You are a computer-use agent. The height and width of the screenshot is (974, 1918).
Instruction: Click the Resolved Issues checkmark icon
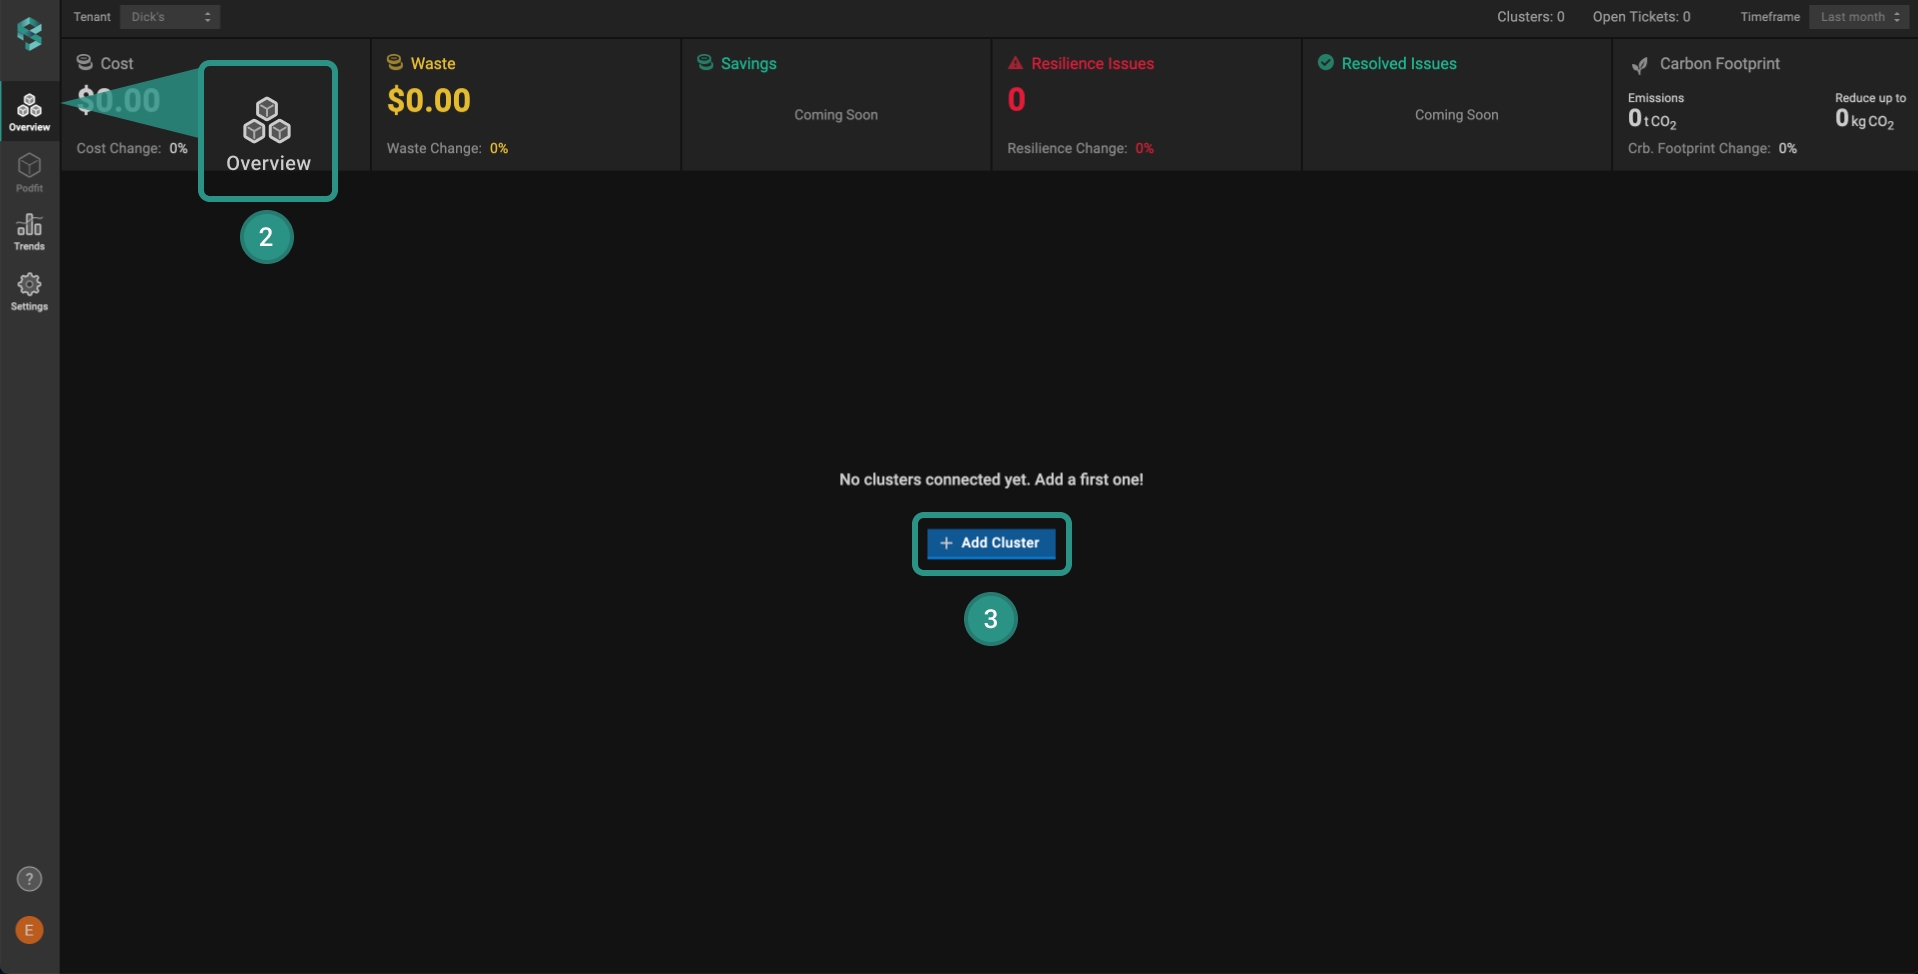1324,62
